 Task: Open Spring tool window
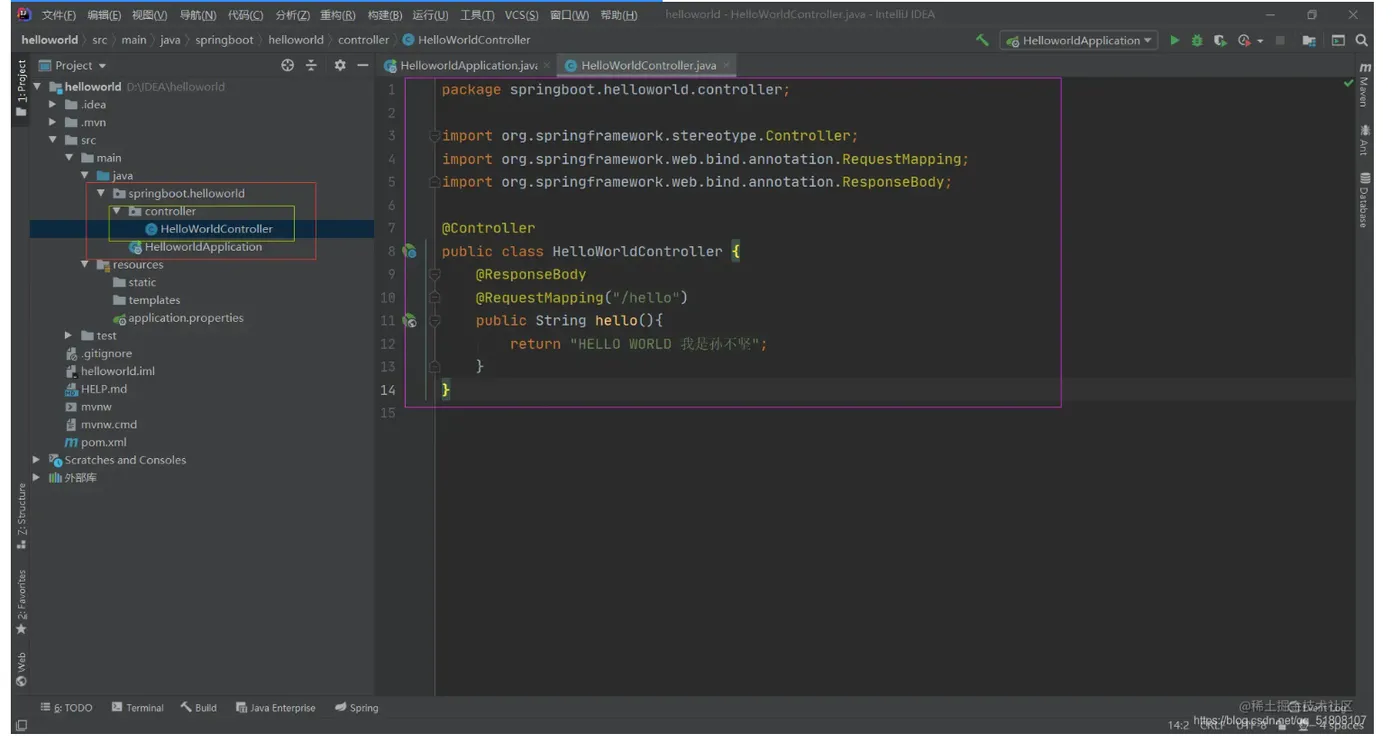pyautogui.click(x=356, y=708)
